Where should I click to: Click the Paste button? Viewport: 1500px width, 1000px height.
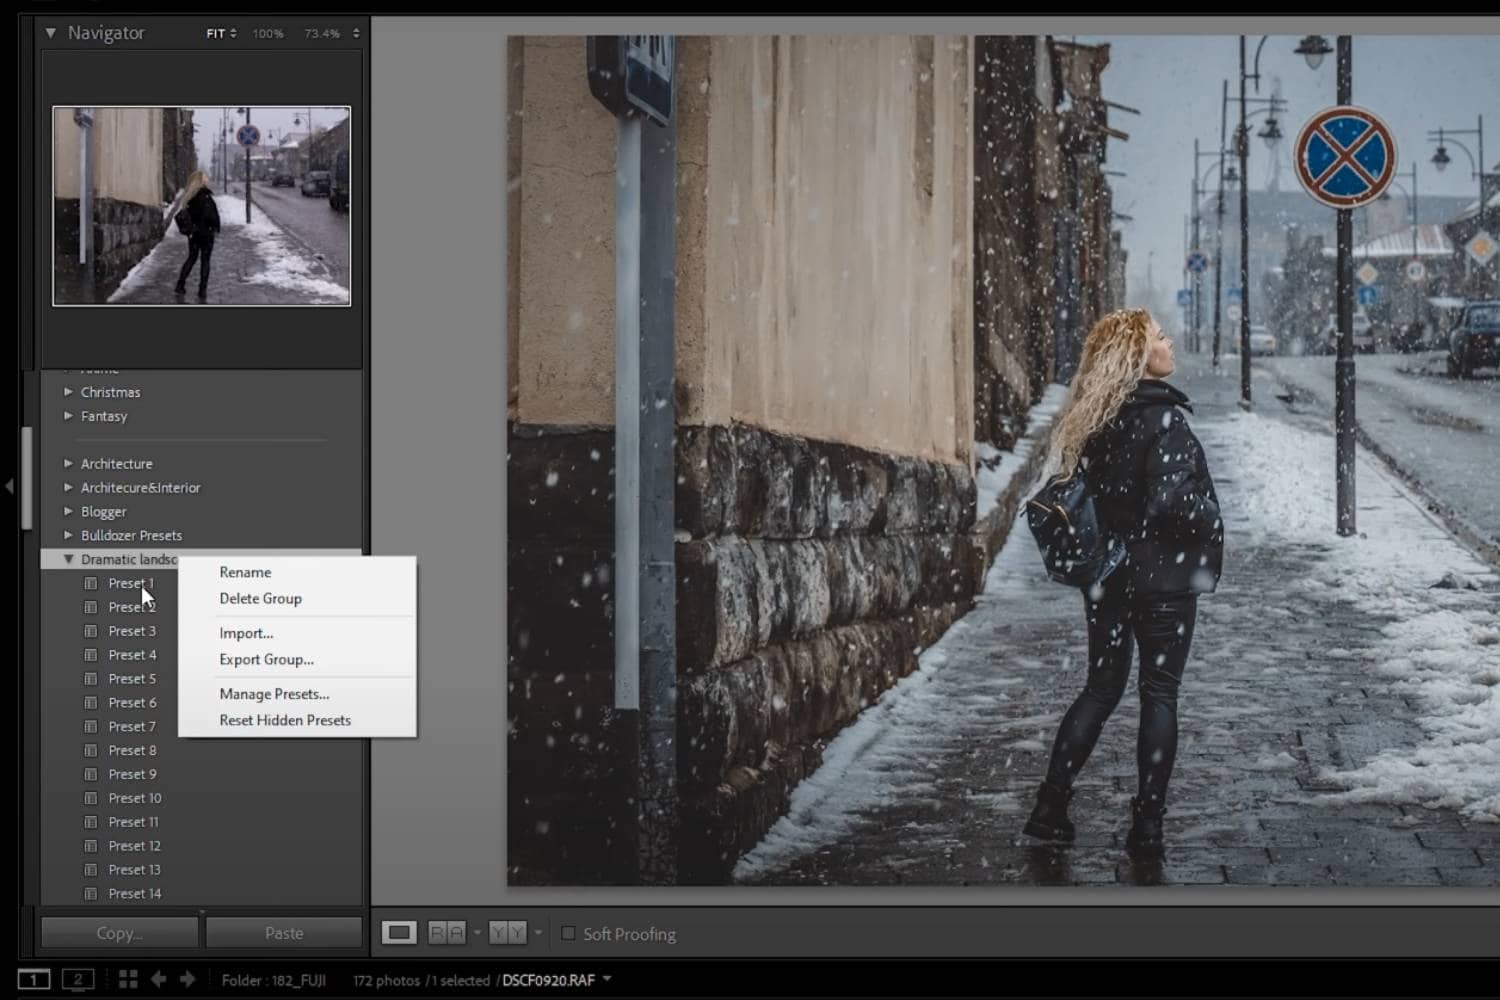283,931
